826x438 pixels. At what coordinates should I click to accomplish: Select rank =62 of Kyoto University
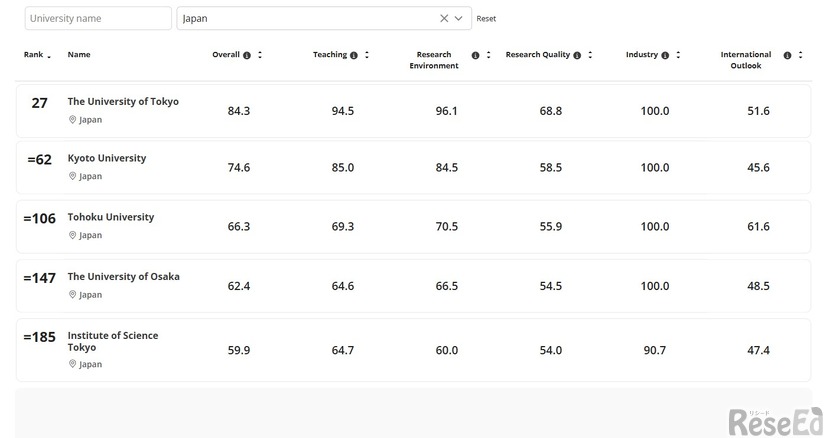pos(40,159)
